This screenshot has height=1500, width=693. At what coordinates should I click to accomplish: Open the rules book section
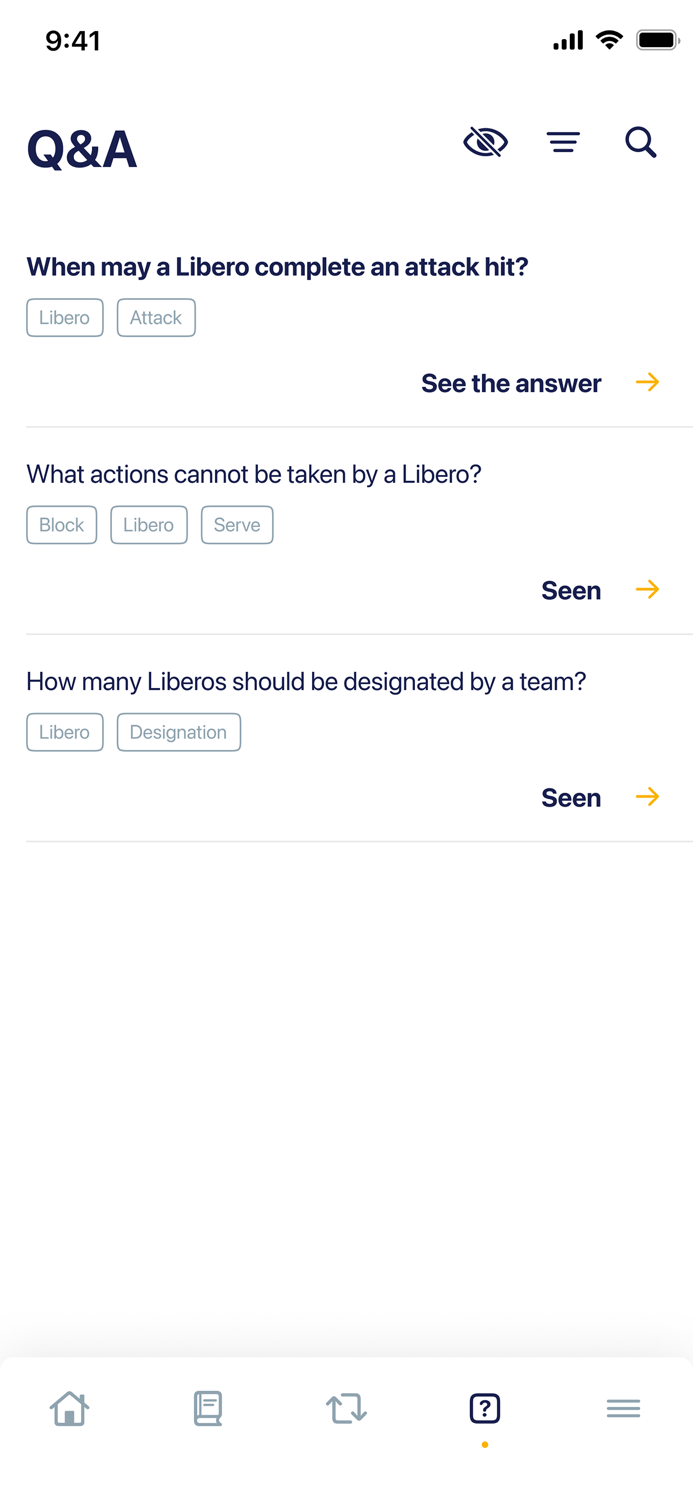click(207, 1408)
